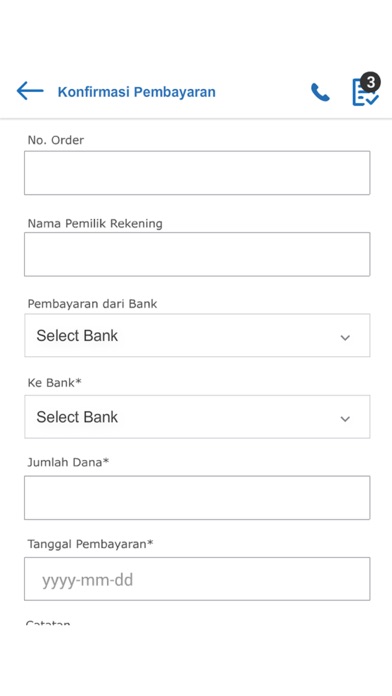Tap the back arrow icon
Viewport: 392px width, 696px height.
pyautogui.click(x=30, y=91)
